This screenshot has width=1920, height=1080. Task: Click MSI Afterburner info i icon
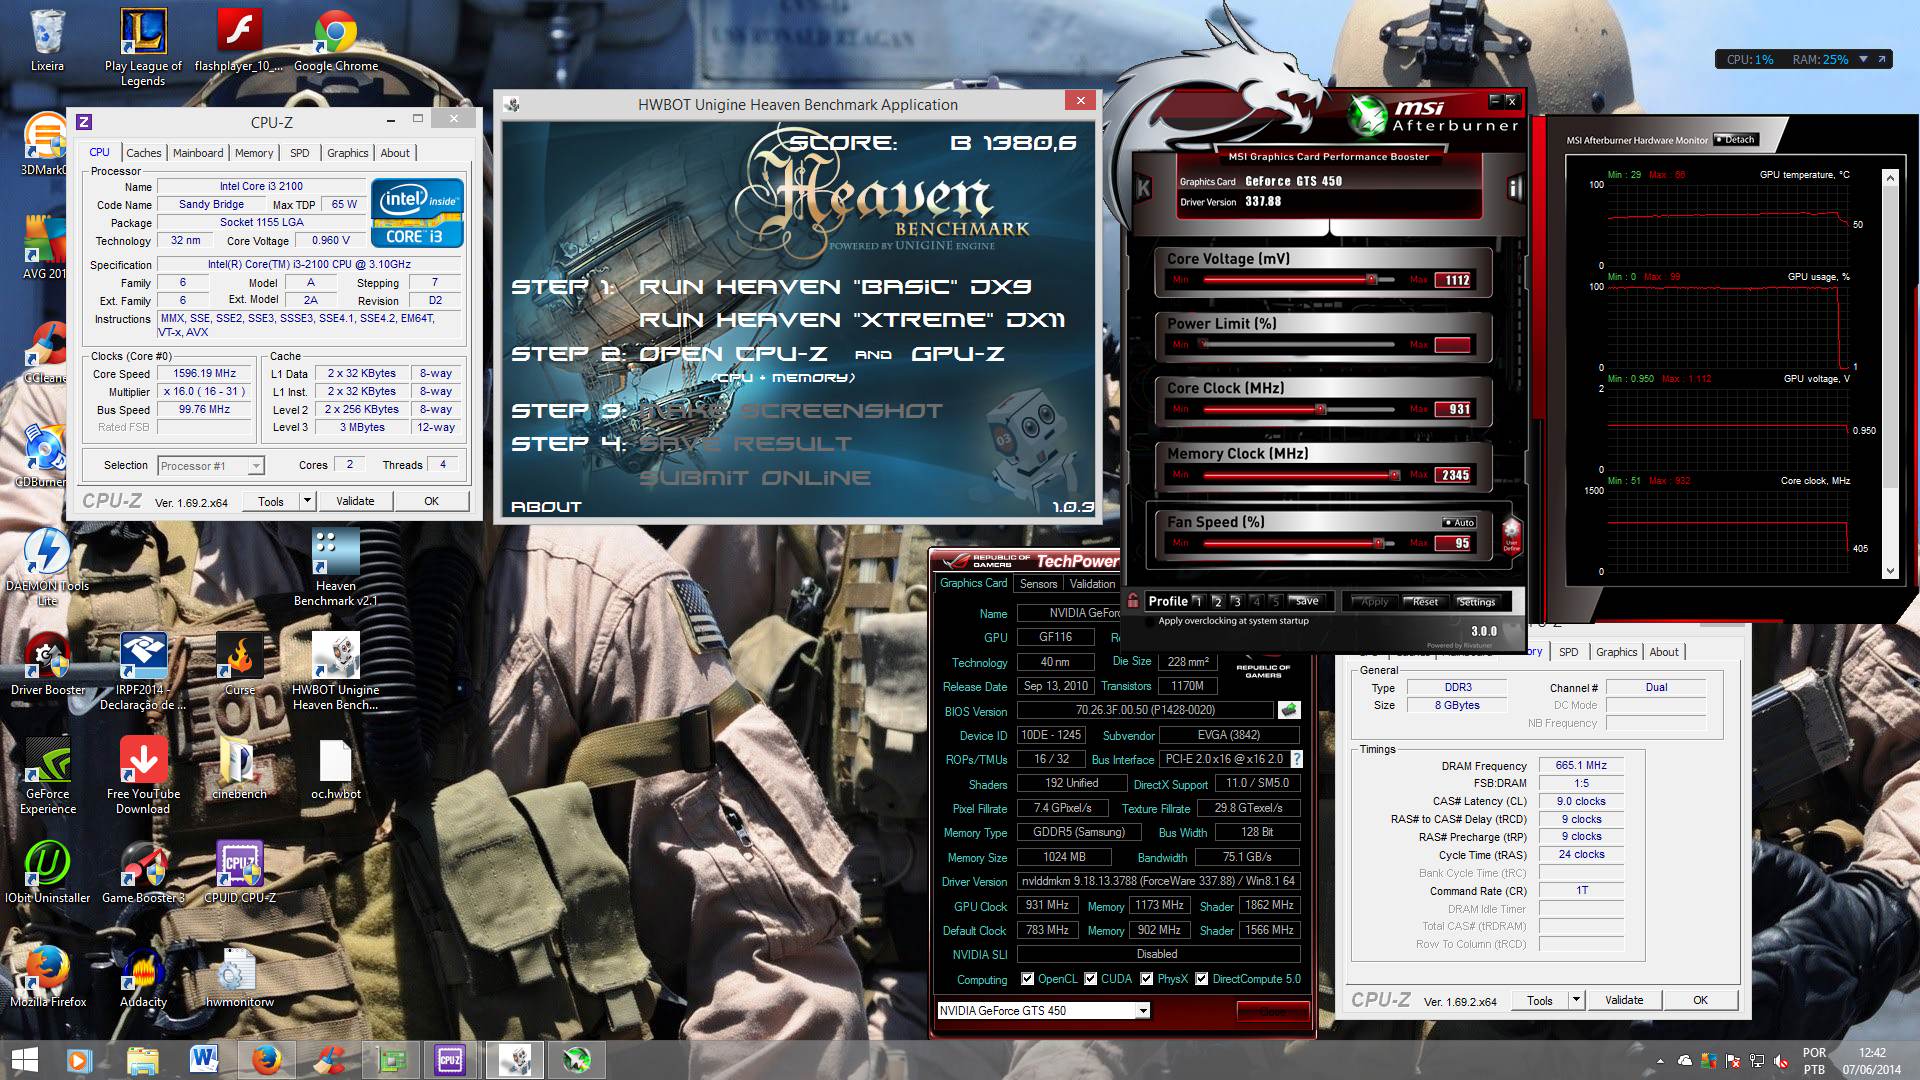[x=1514, y=188]
